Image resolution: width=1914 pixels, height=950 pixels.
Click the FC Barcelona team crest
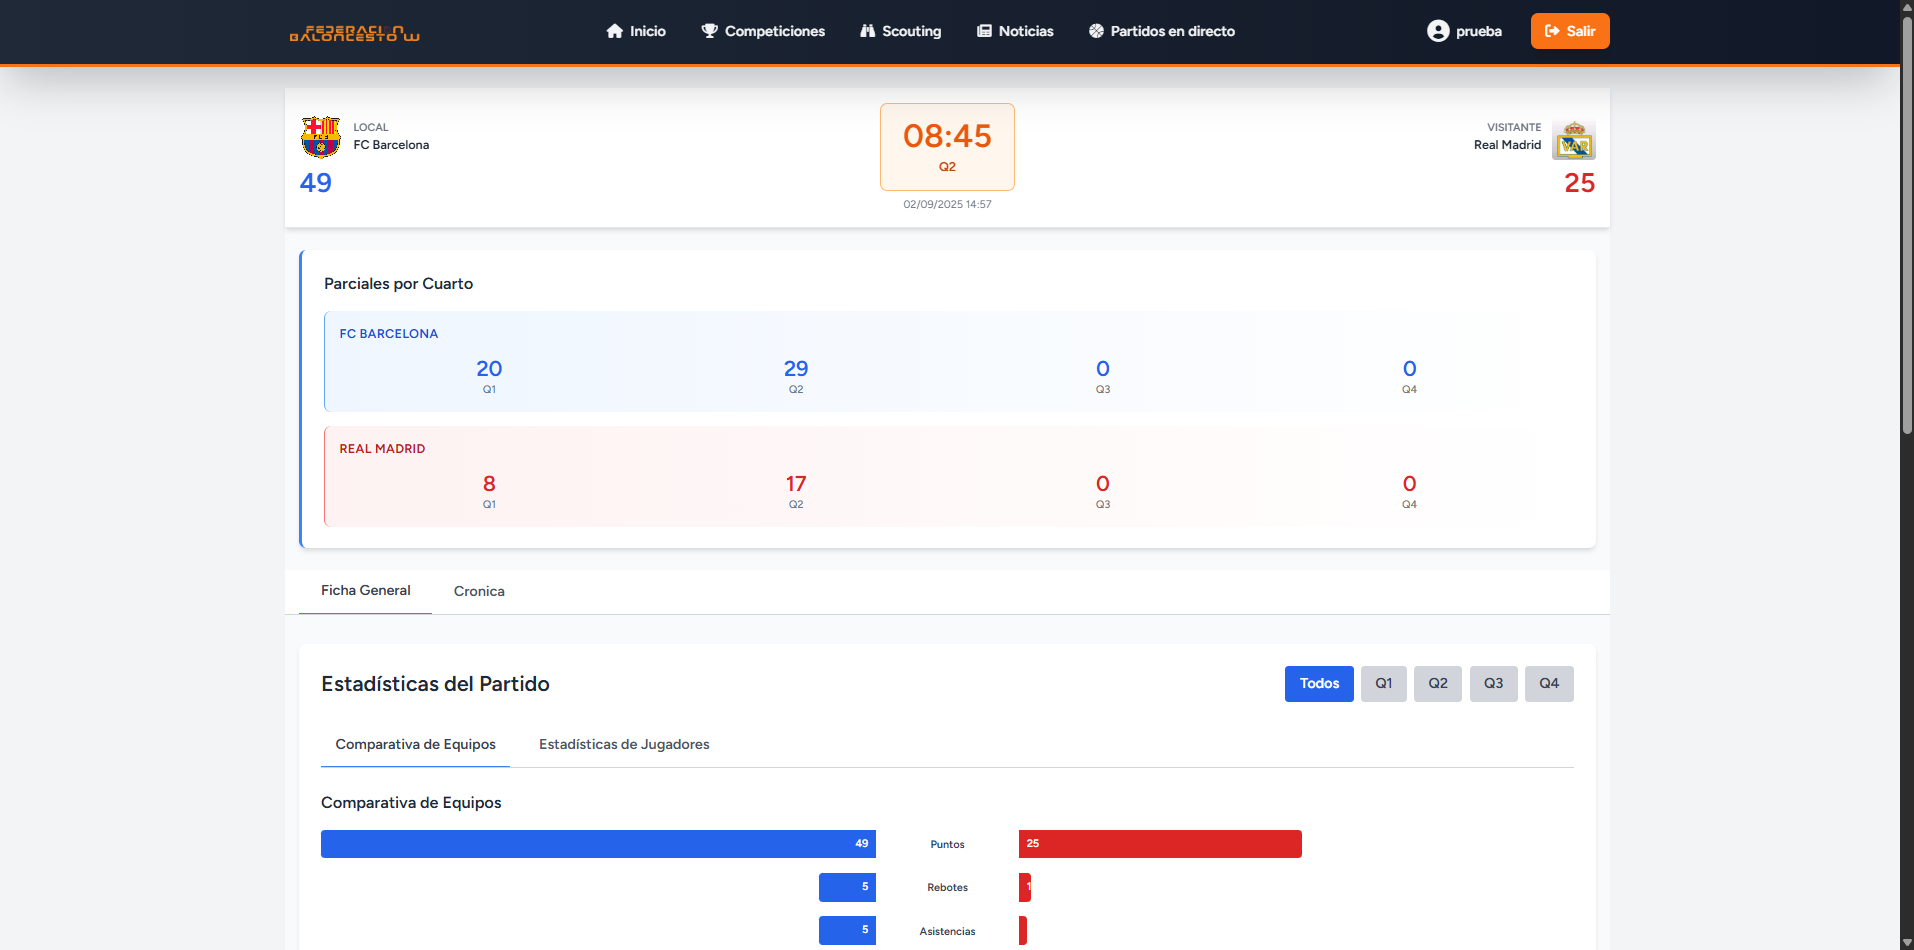[321, 137]
